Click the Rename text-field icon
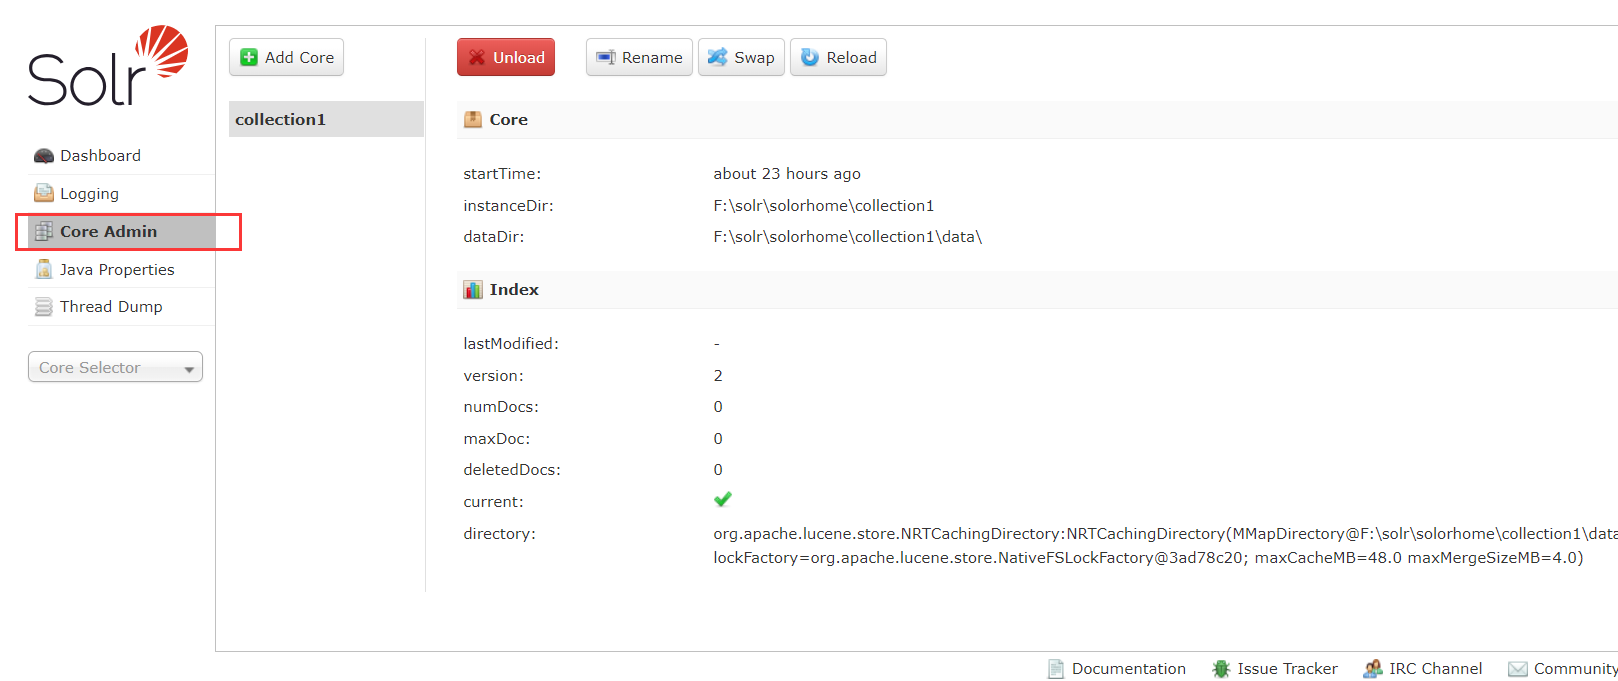The image size is (1618, 681). click(x=606, y=57)
